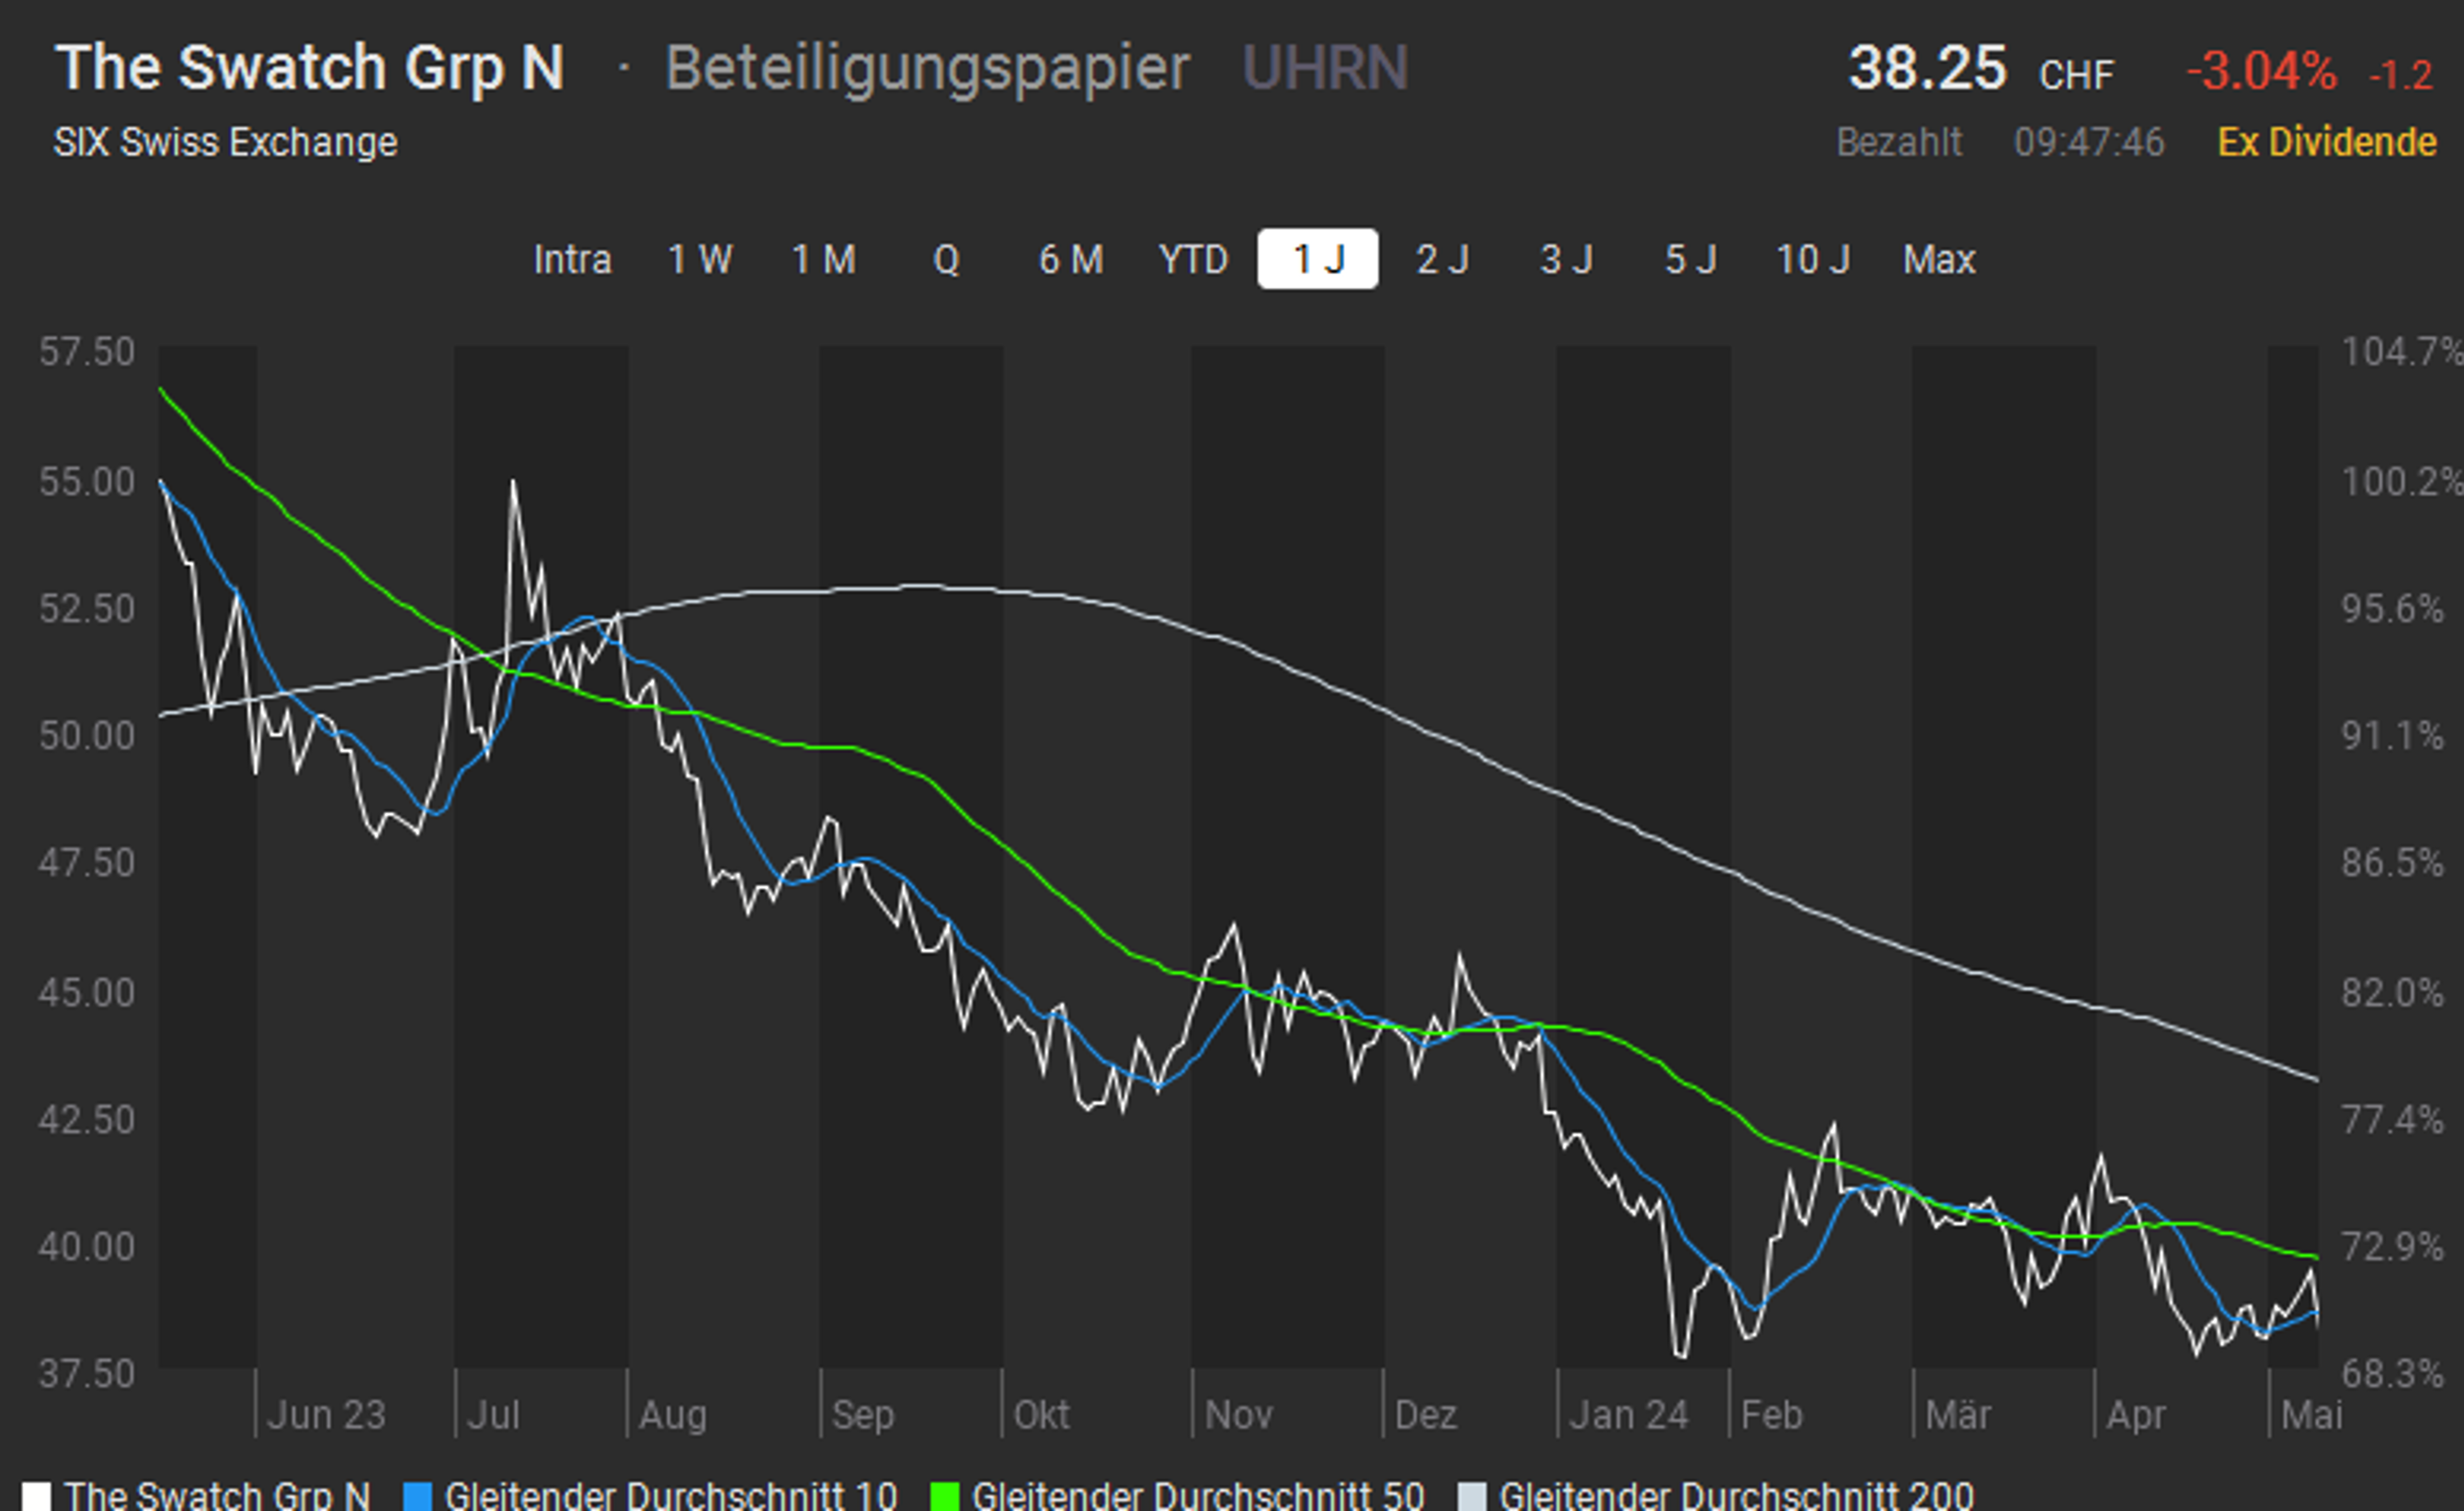Show the 6 M chart range
This screenshot has height=1511, width=2464.
coord(1070,260)
